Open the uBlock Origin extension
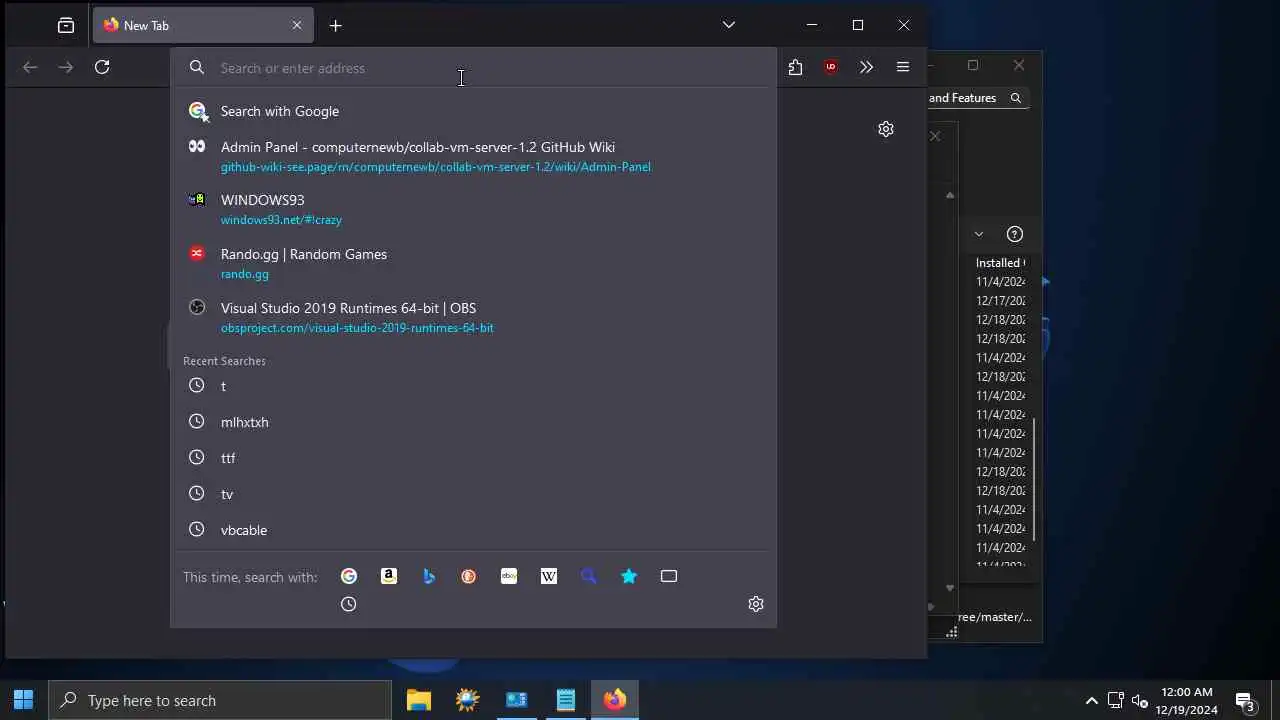1280x720 pixels. coord(831,67)
